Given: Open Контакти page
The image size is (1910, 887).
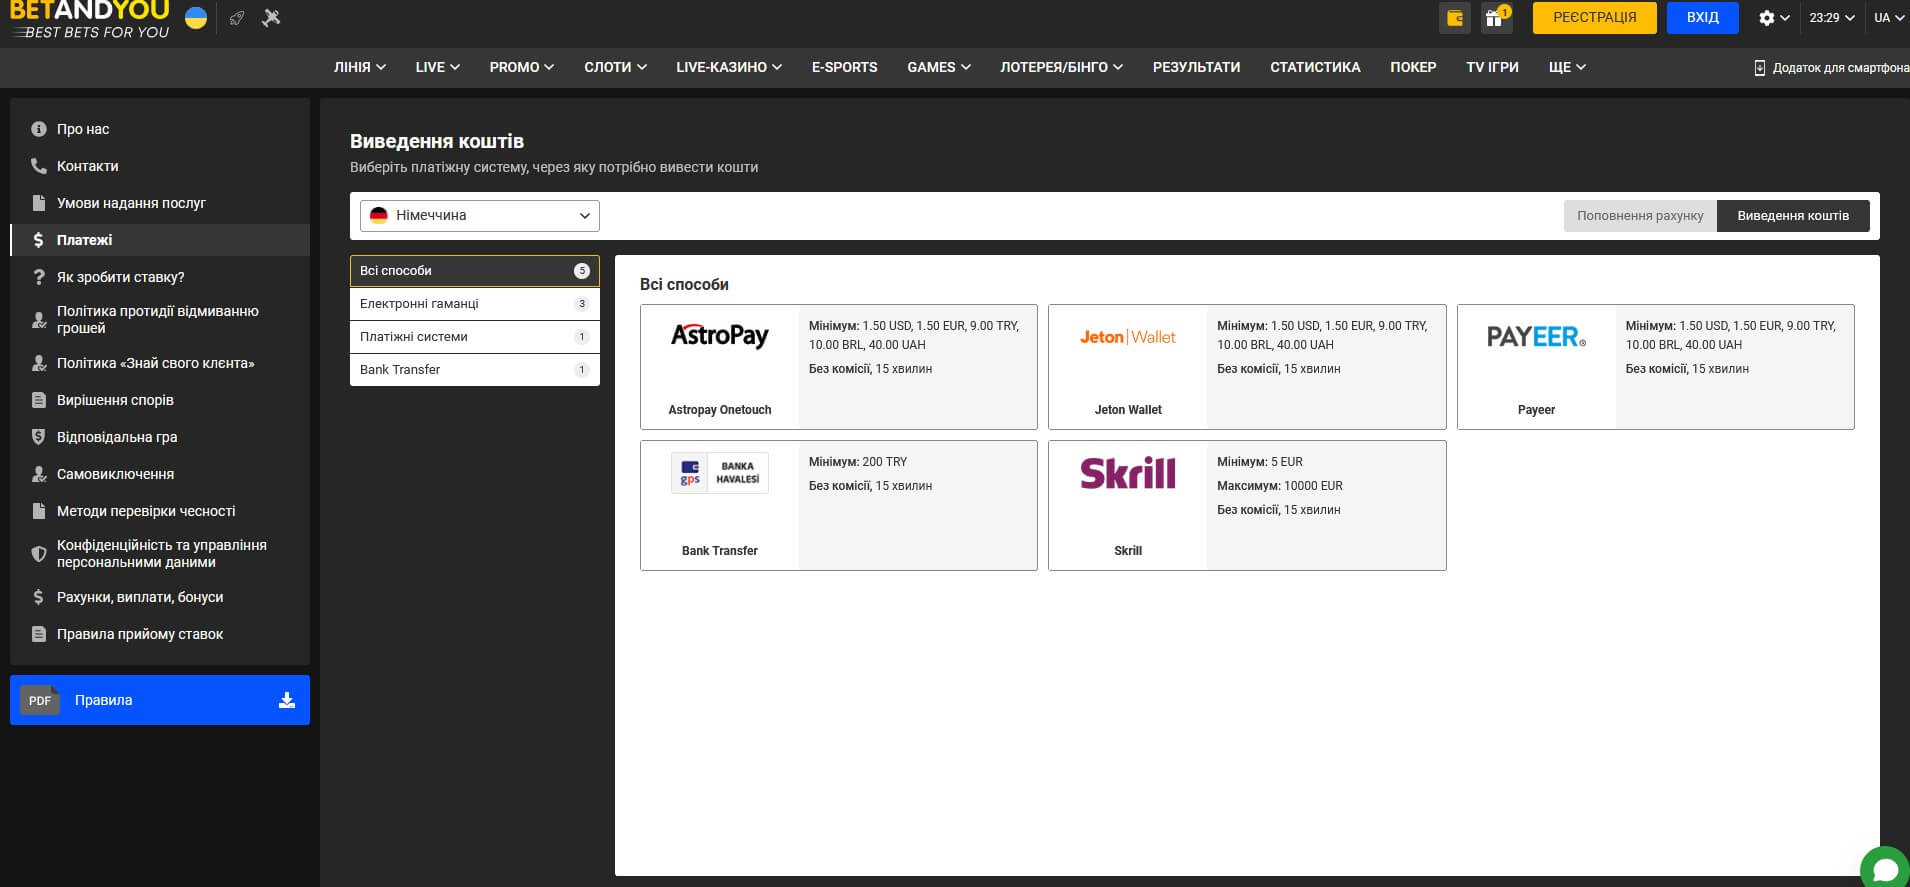Looking at the screenshot, I should click(88, 166).
